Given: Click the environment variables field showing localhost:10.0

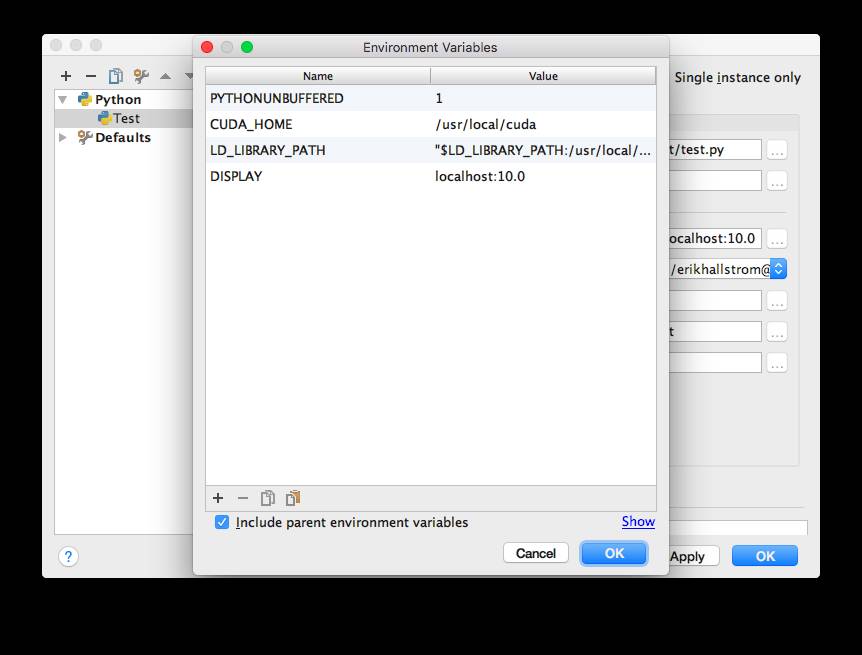Looking at the screenshot, I should 715,239.
